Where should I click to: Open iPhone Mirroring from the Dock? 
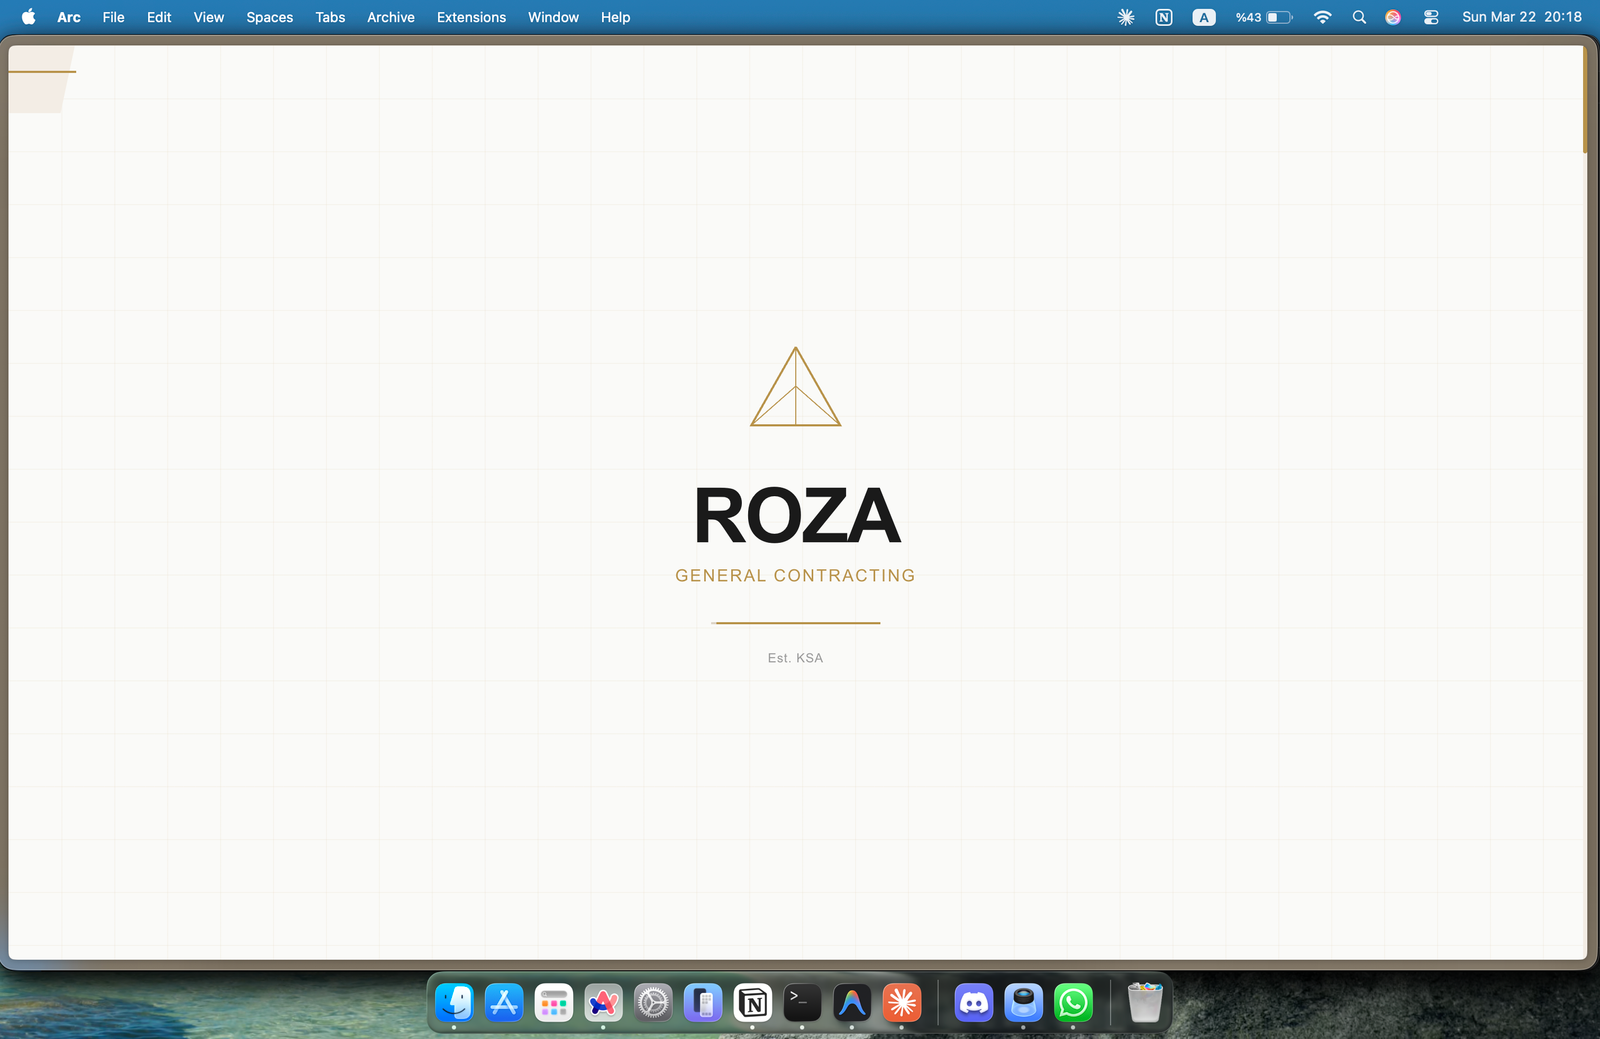coord(704,1003)
